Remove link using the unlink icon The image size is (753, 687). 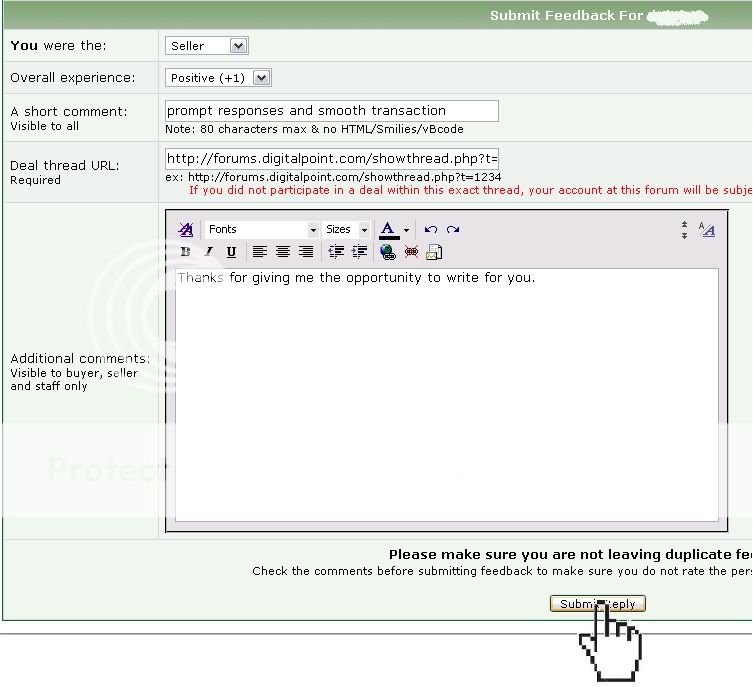click(x=411, y=252)
